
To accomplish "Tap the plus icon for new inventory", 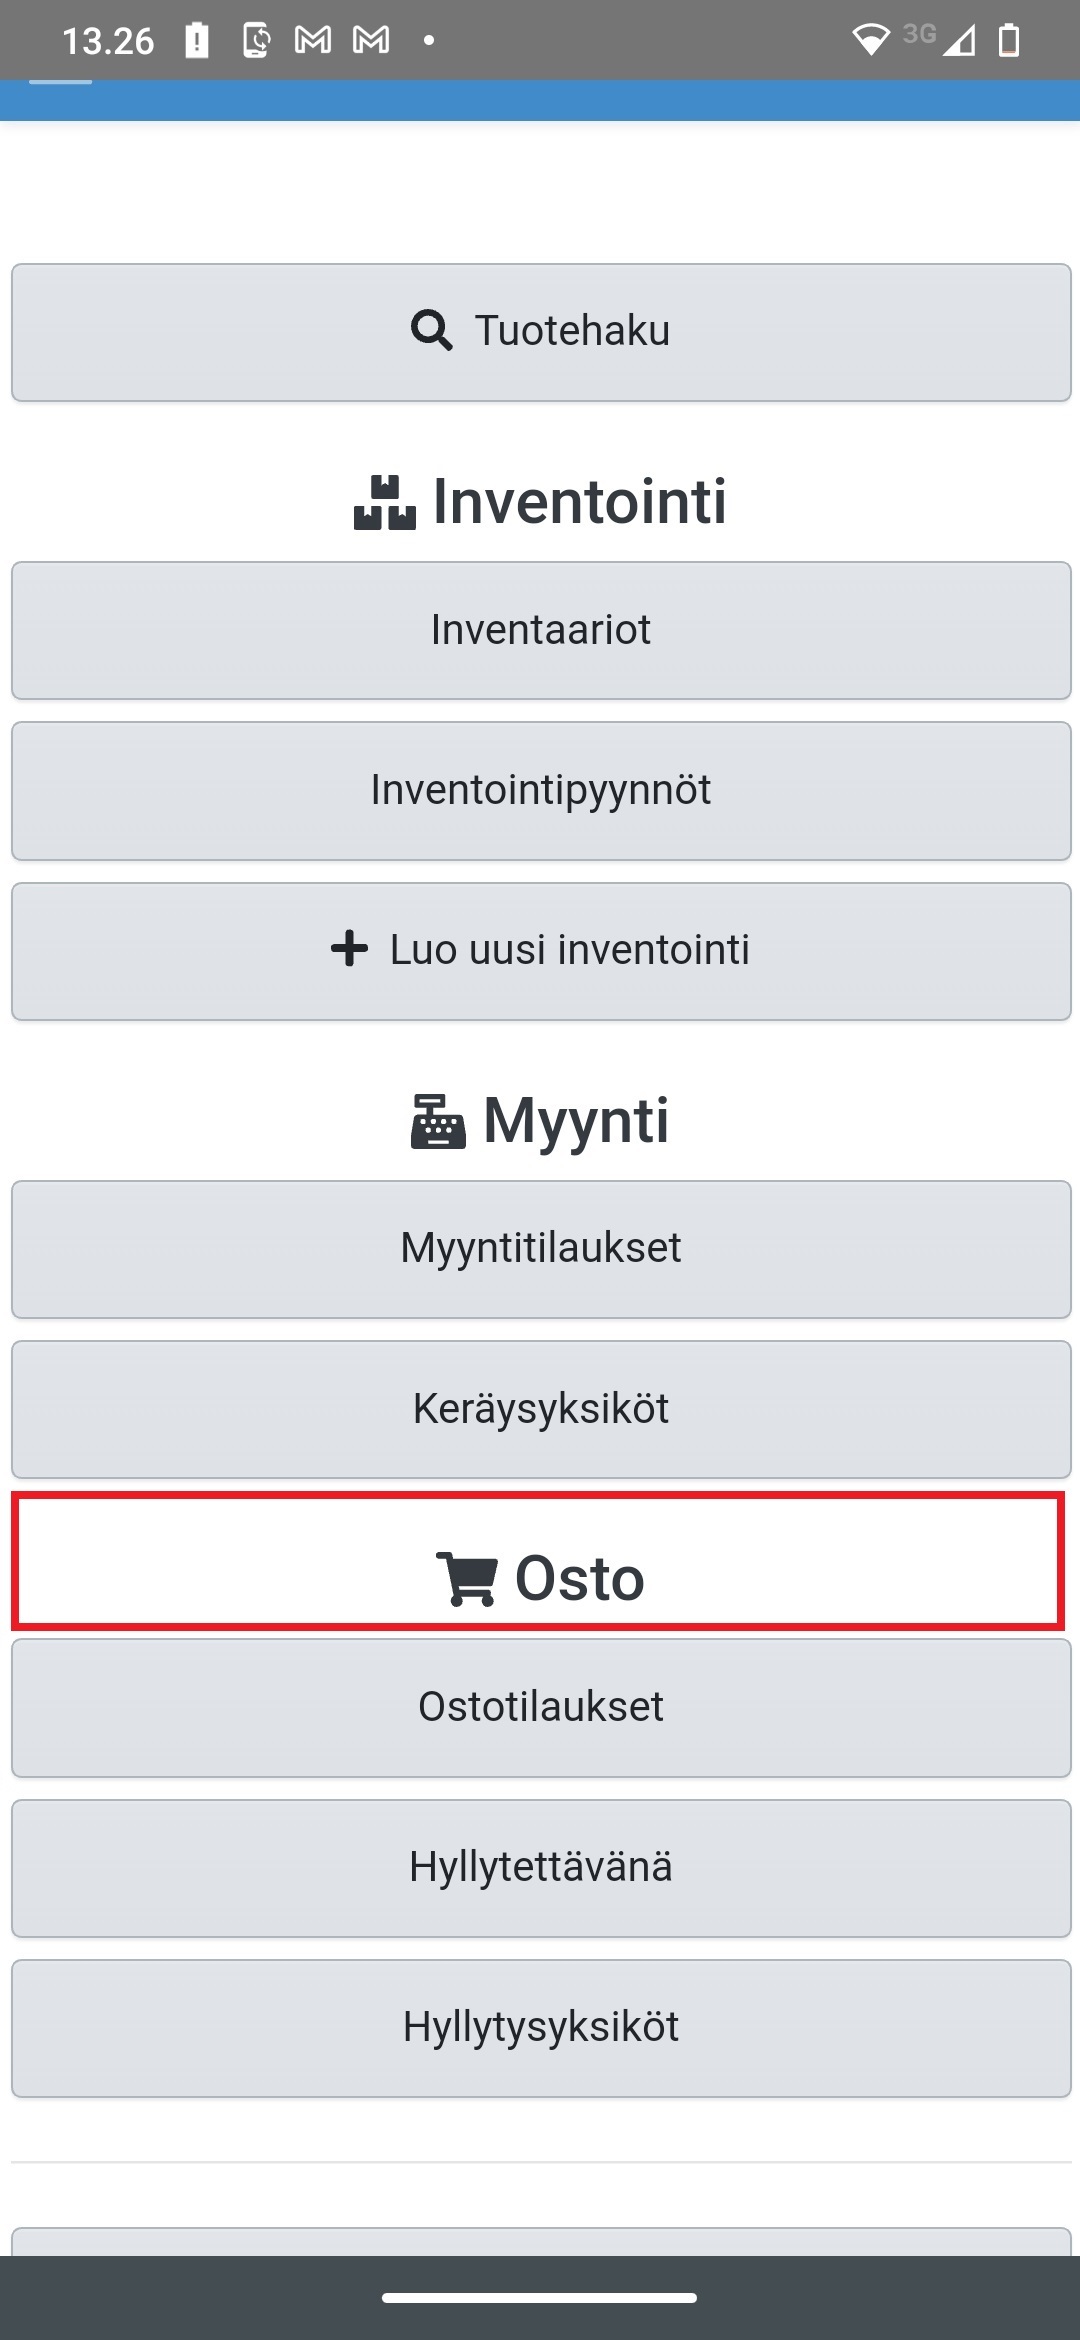I will [349, 949].
